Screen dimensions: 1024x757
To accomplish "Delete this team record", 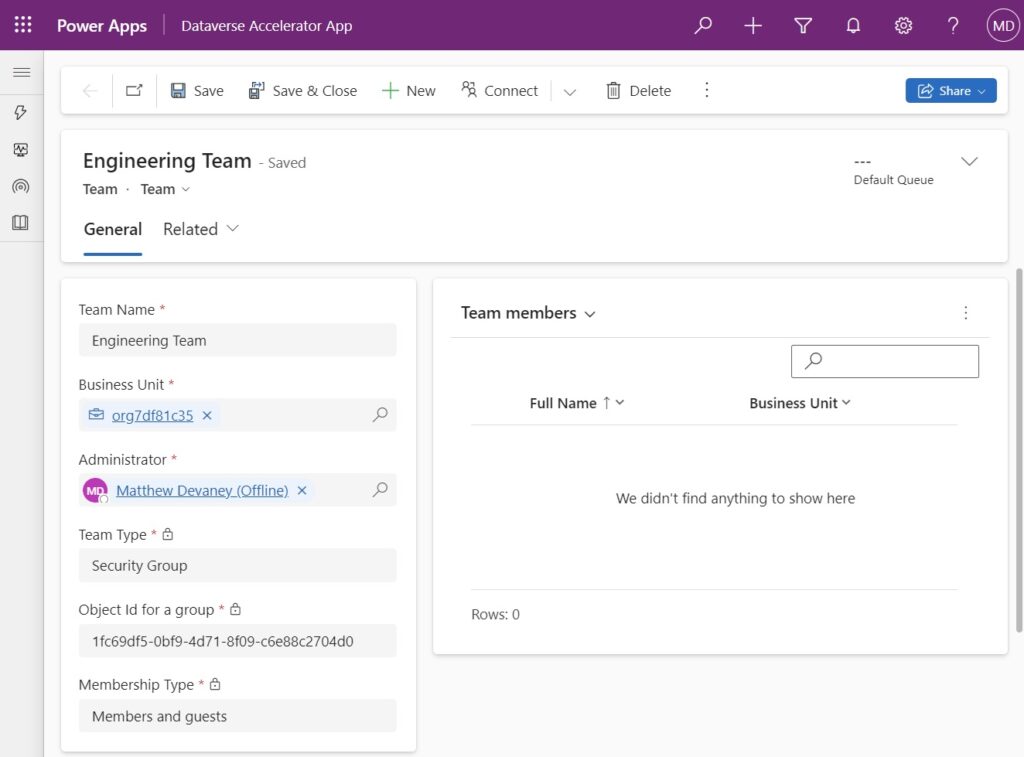I will tap(638, 91).
